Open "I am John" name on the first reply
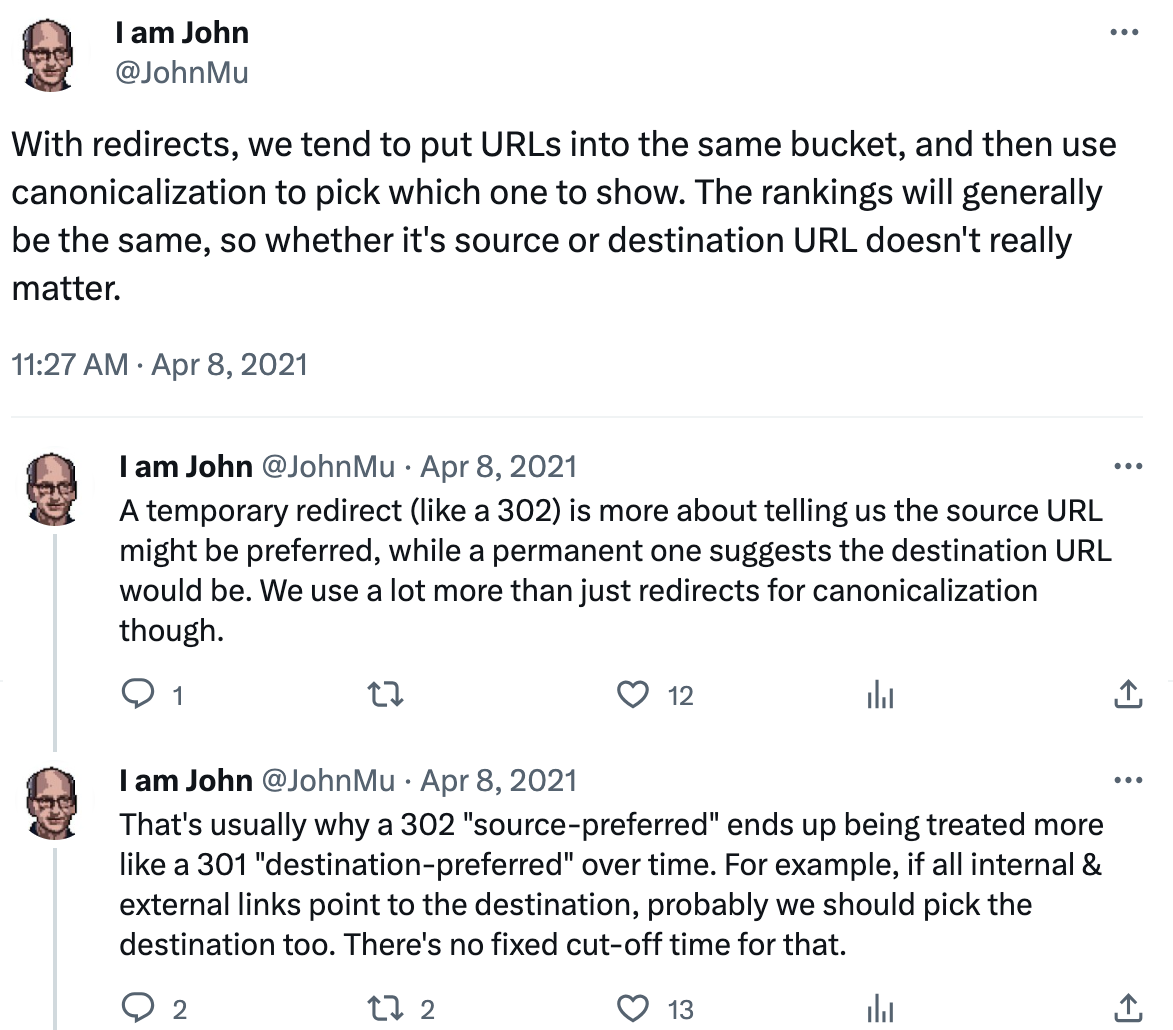The width and height of the screenshot is (1173, 1030). (x=185, y=467)
